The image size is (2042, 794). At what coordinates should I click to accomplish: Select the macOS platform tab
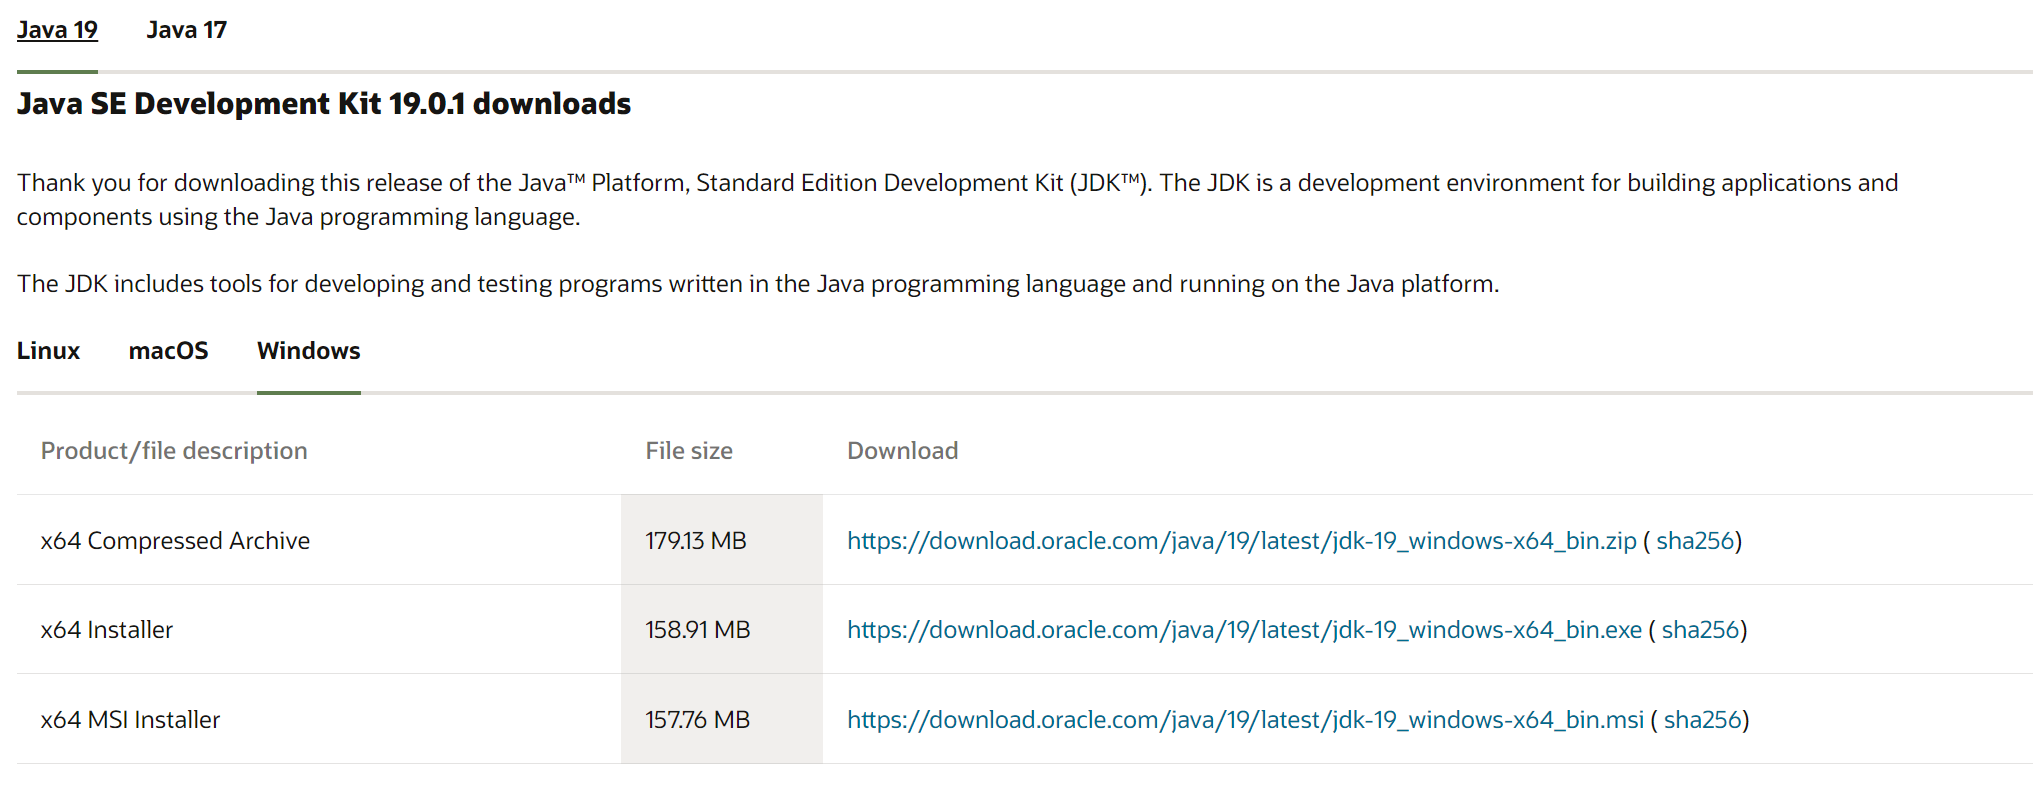[x=168, y=351]
